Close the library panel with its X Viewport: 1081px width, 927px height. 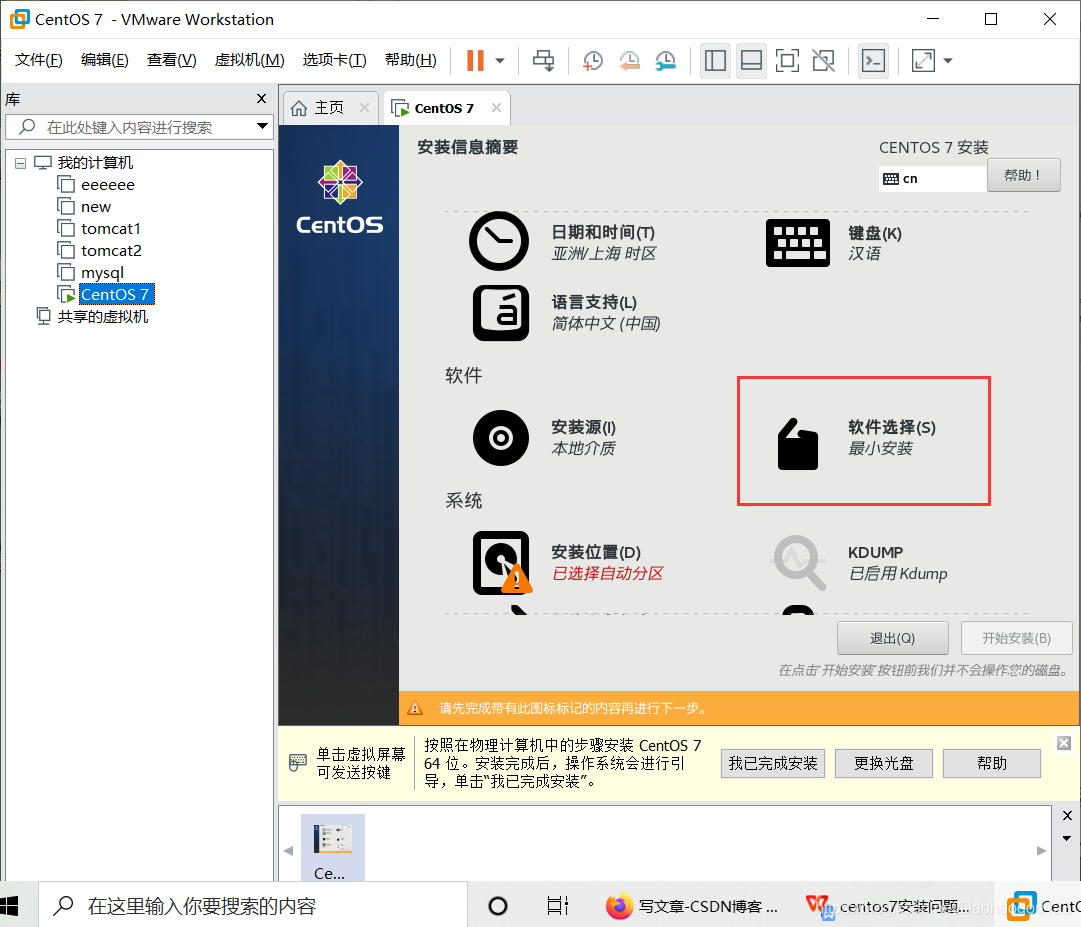261,99
